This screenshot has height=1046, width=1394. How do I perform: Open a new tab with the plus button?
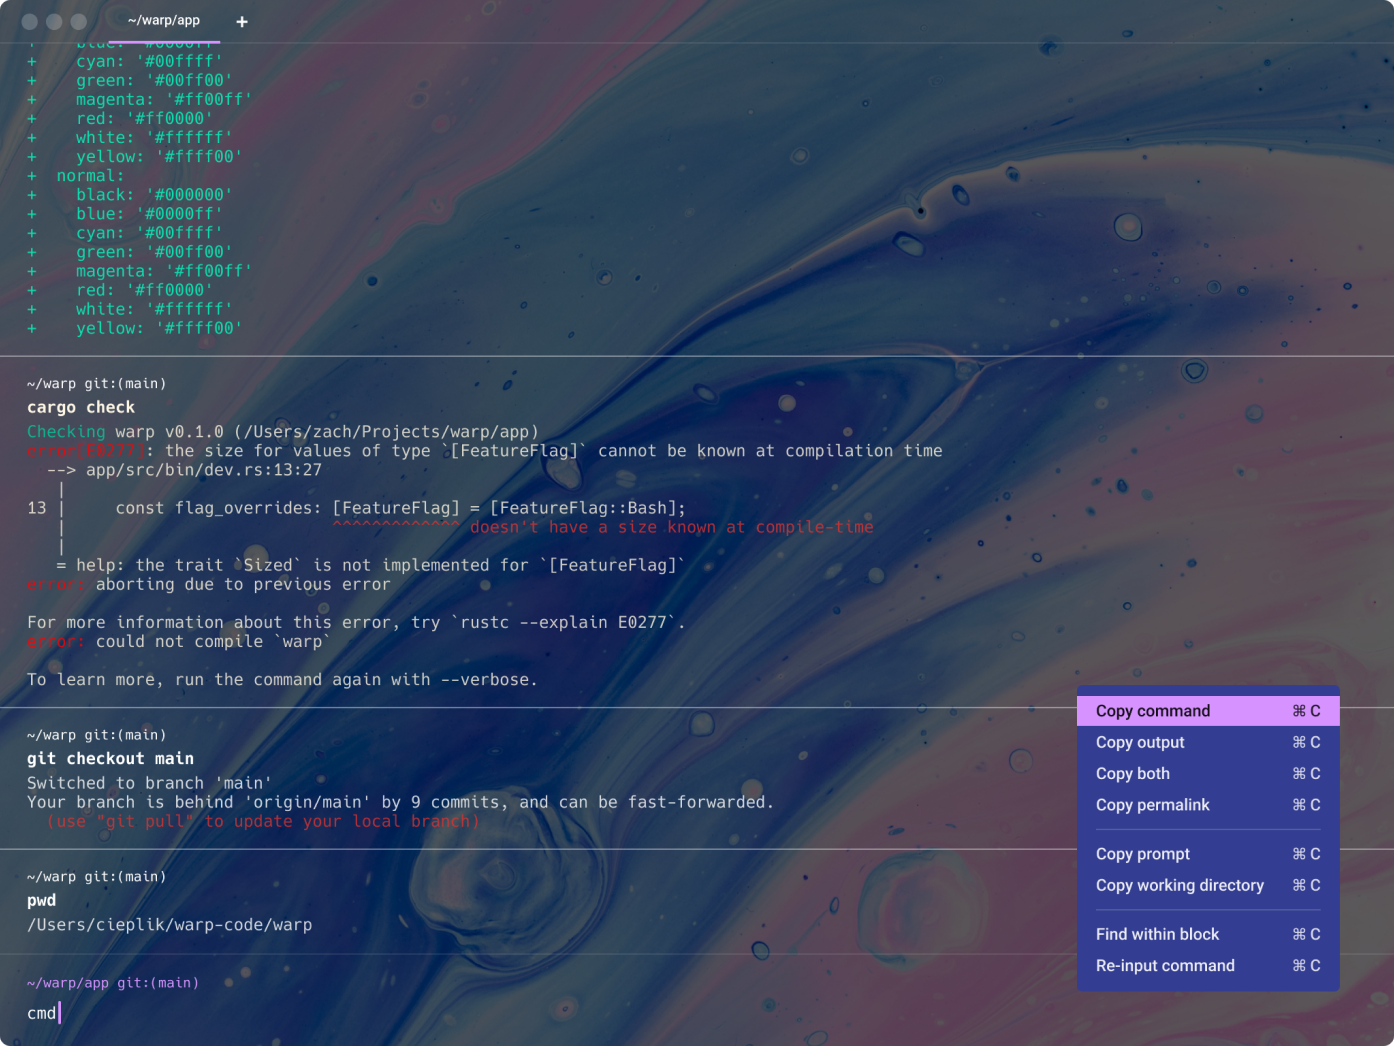pos(241,21)
